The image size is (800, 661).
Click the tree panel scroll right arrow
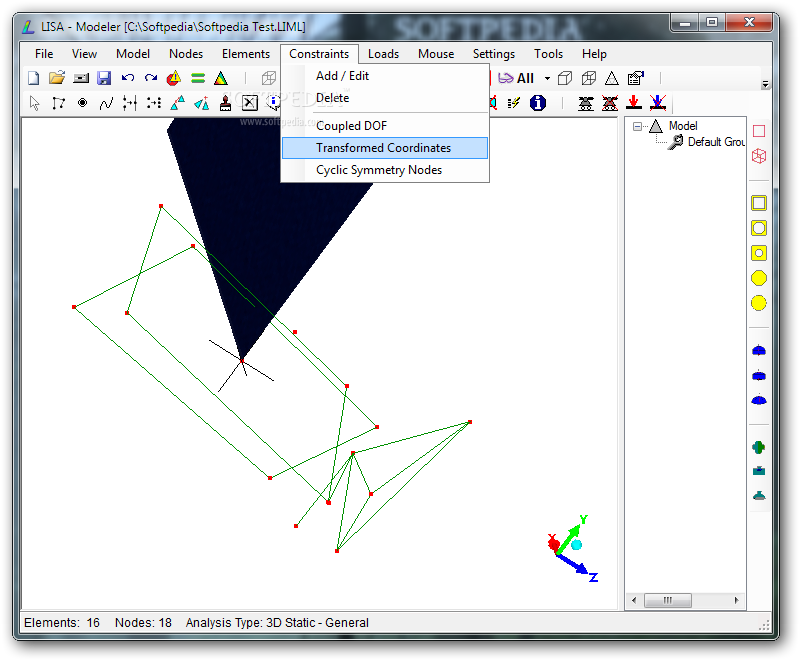tap(736, 600)
